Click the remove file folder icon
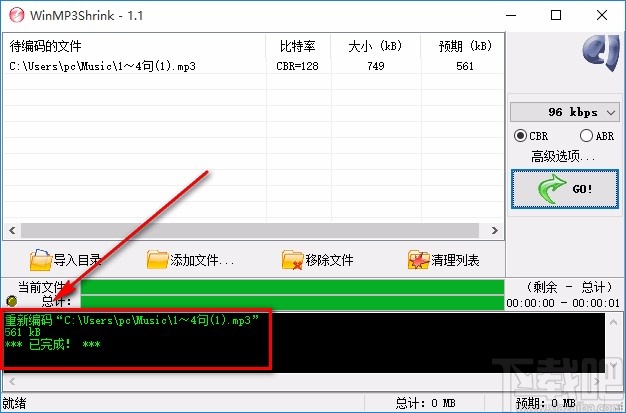The width and height of the screenshot is (626, 413). [x=292, y=260]
